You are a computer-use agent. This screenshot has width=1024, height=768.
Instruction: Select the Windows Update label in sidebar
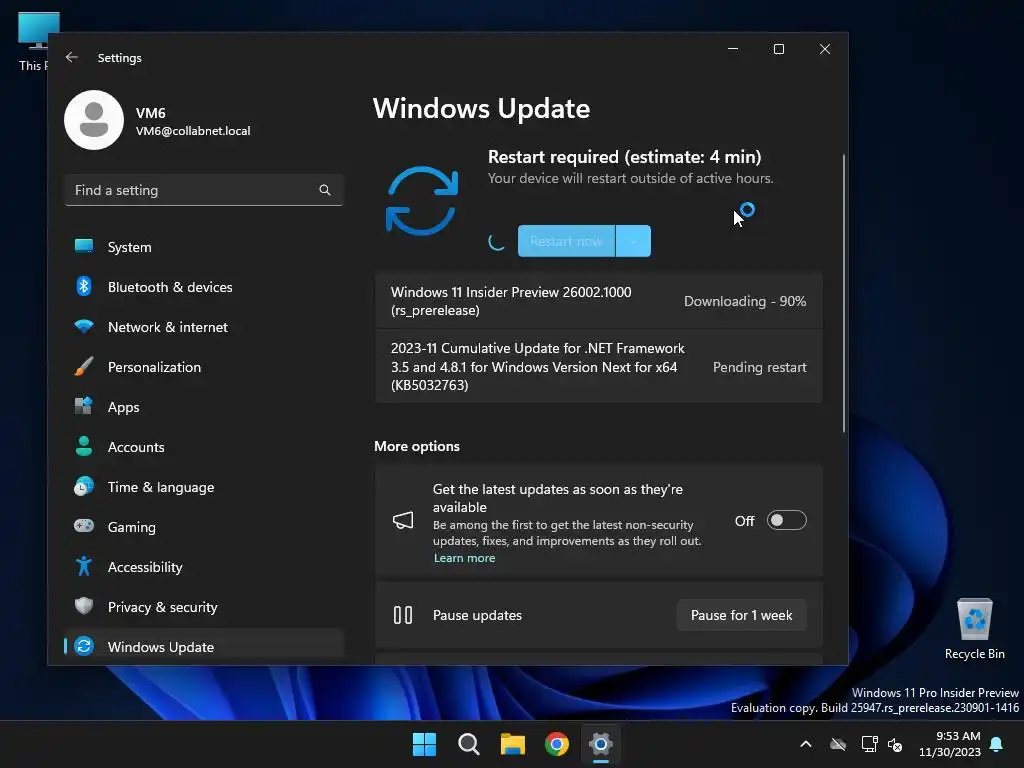[x=161, y=647]
